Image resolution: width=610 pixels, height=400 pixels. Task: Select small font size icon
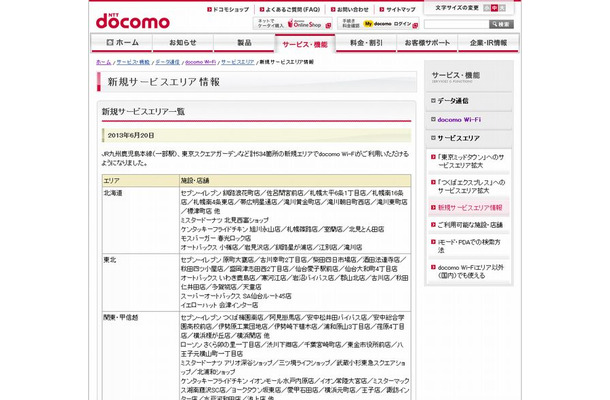pyautogui.click(x=486, y=8)
